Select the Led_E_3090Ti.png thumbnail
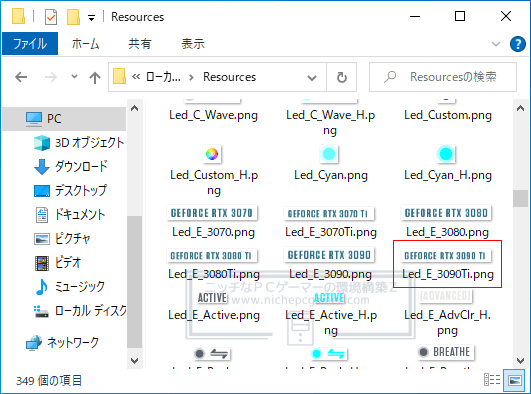Image resolution: width=531 pixels, height=394 pixels. coord(446,255)
